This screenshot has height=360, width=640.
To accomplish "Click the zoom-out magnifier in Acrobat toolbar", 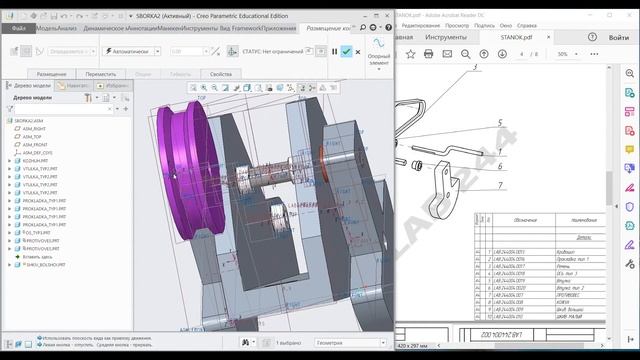I will pos(466,54).
